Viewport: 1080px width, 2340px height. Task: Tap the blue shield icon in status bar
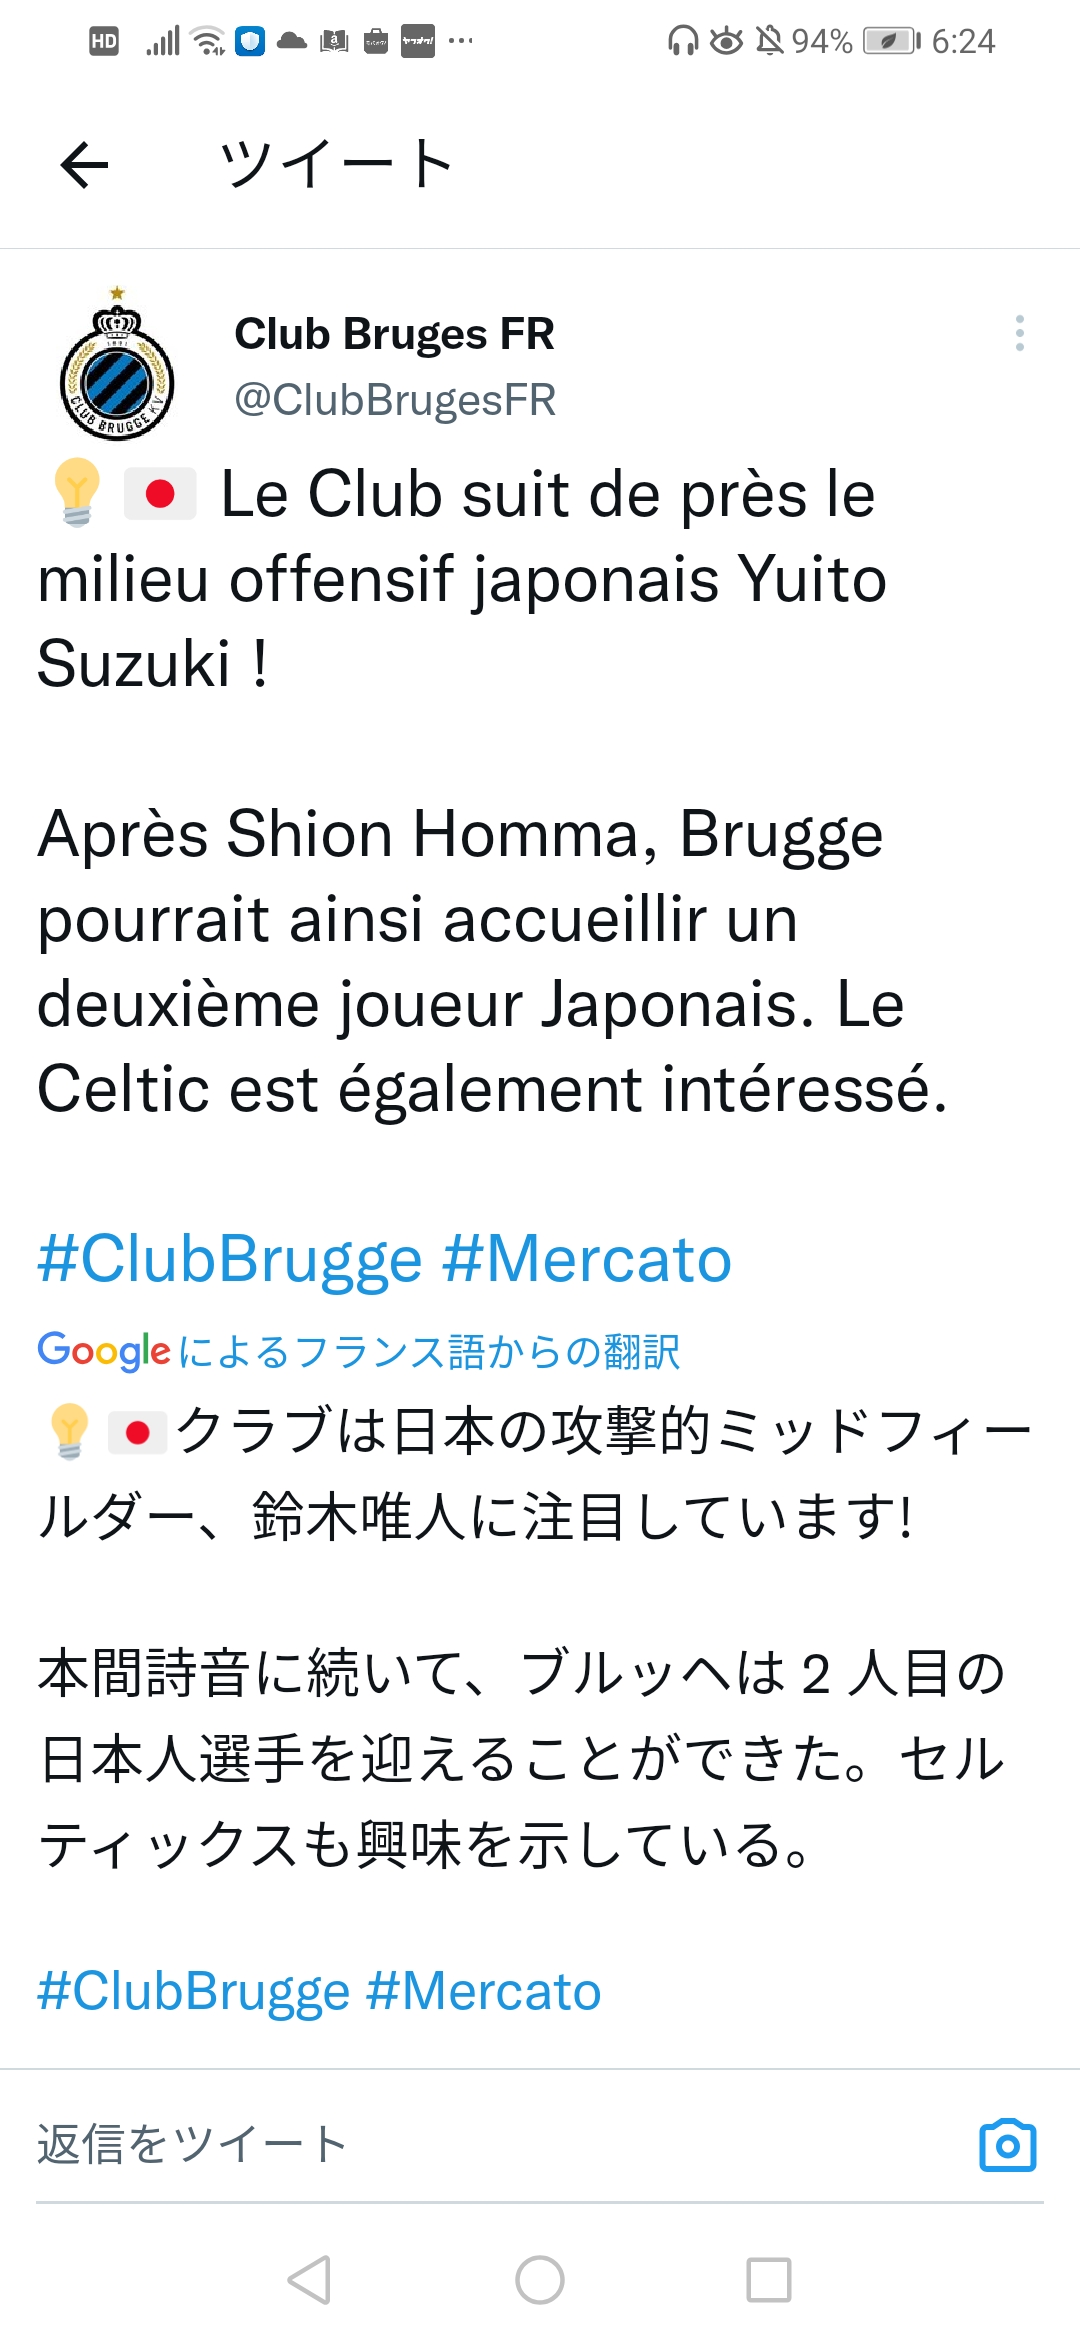[250, 41]
